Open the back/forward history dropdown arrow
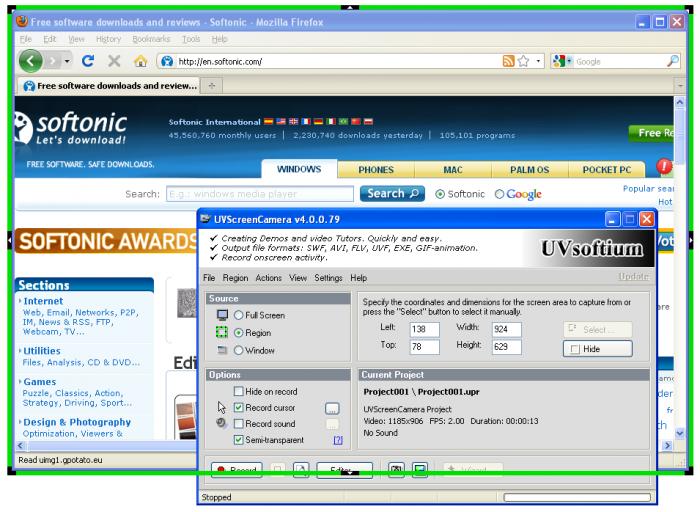700x512 pixels. click(x=67, y=61)
